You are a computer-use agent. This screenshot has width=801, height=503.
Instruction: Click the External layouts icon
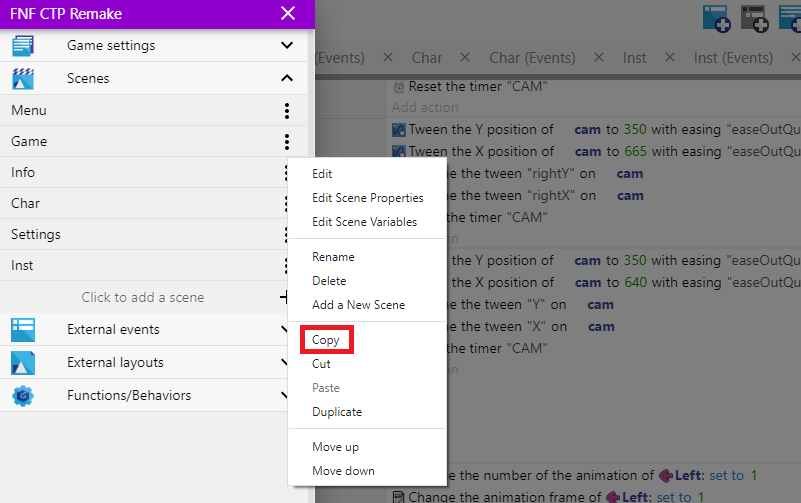(22, 363)
